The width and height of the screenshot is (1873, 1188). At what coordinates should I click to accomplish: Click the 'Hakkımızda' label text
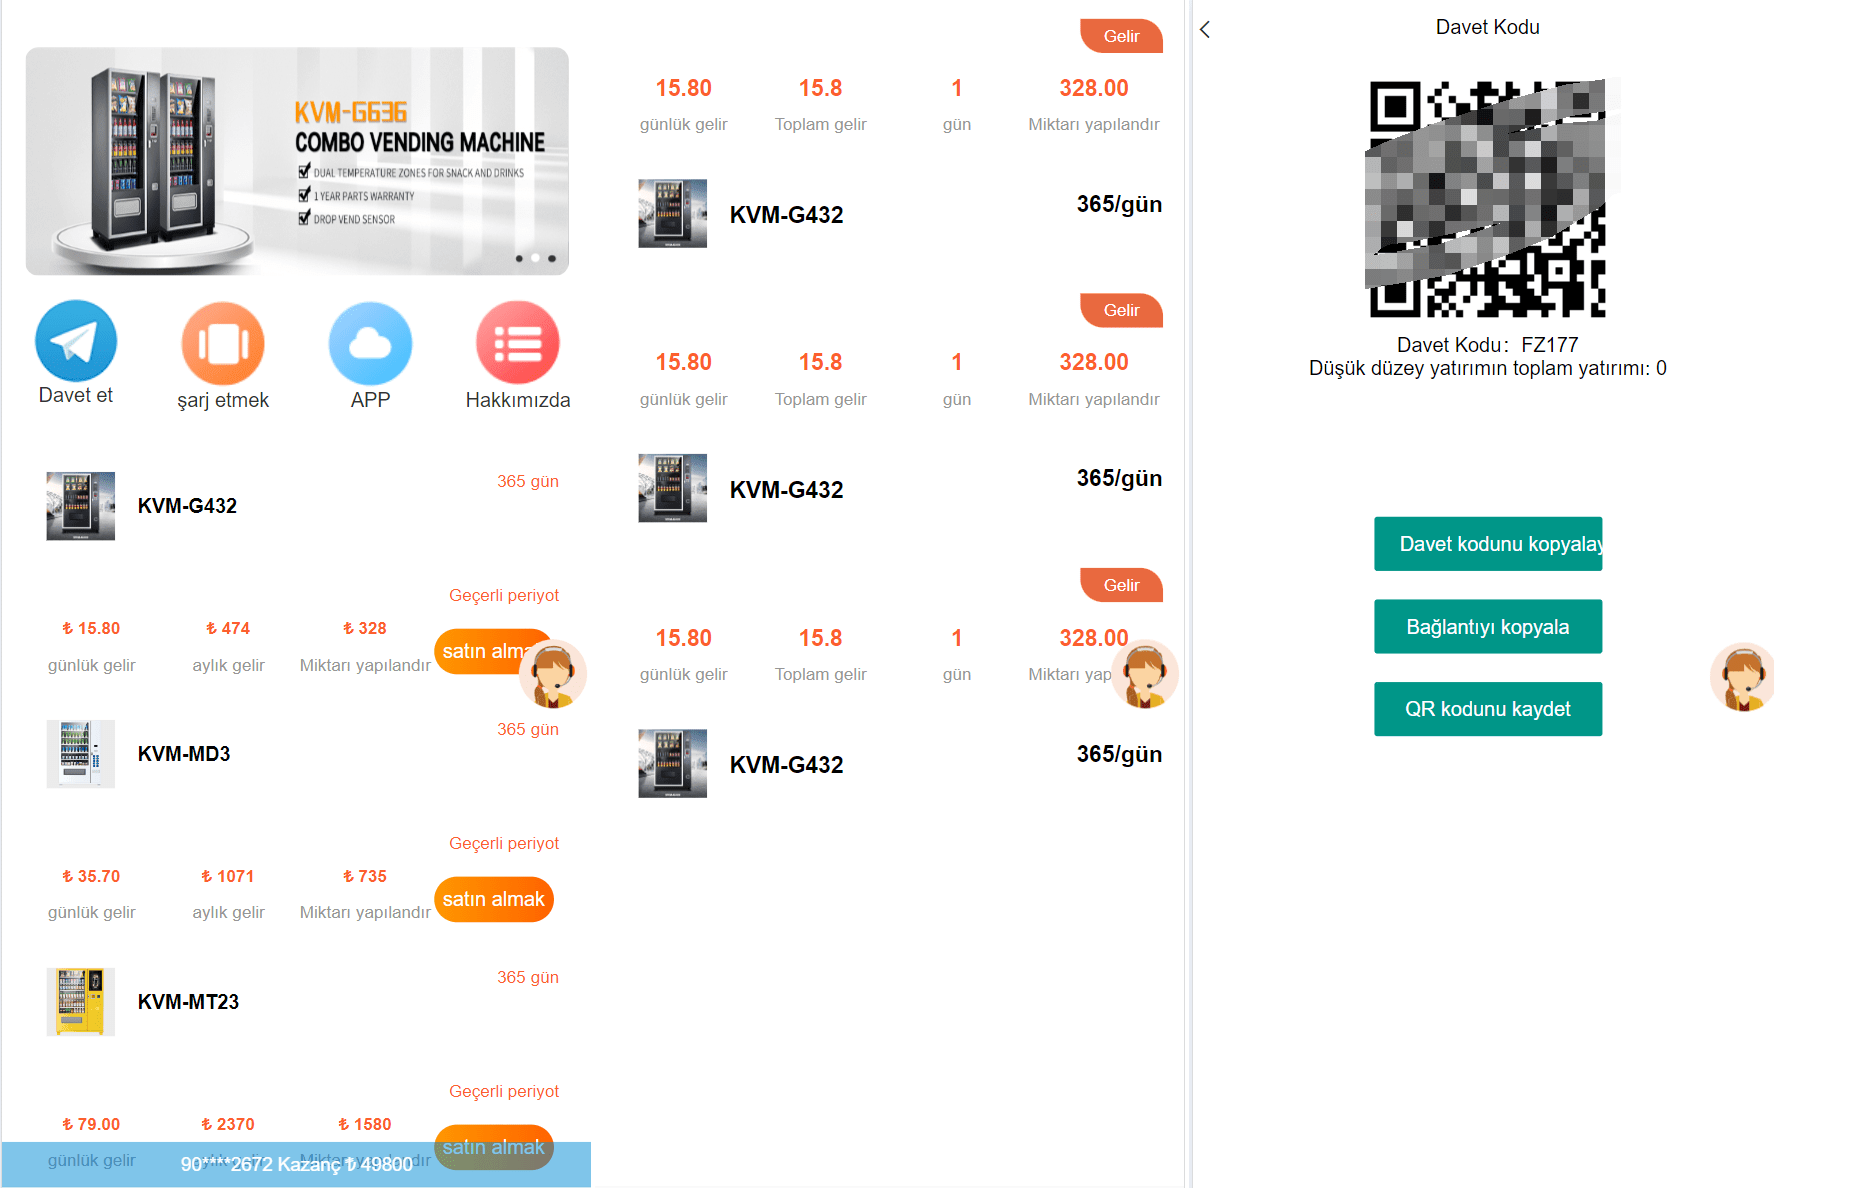tap(518, 400)
